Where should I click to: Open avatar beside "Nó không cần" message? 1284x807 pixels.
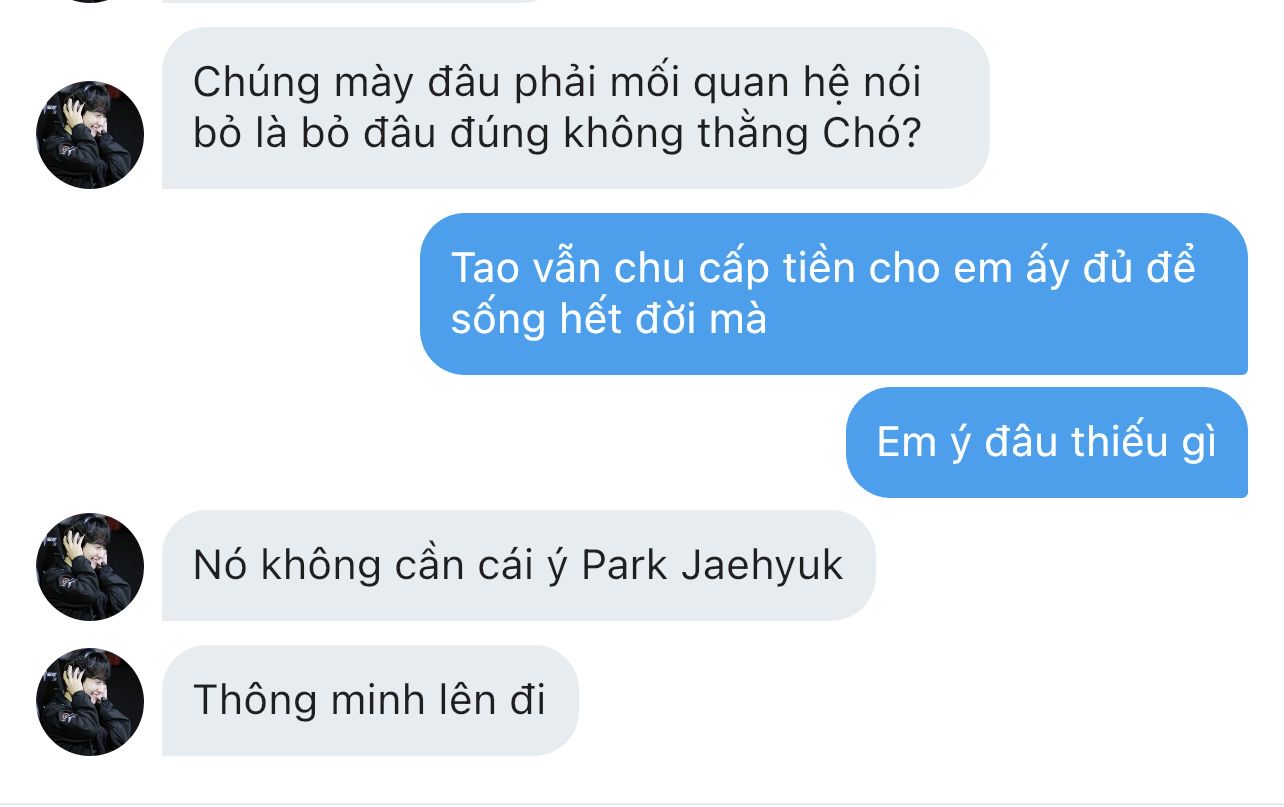pos(90,567)
